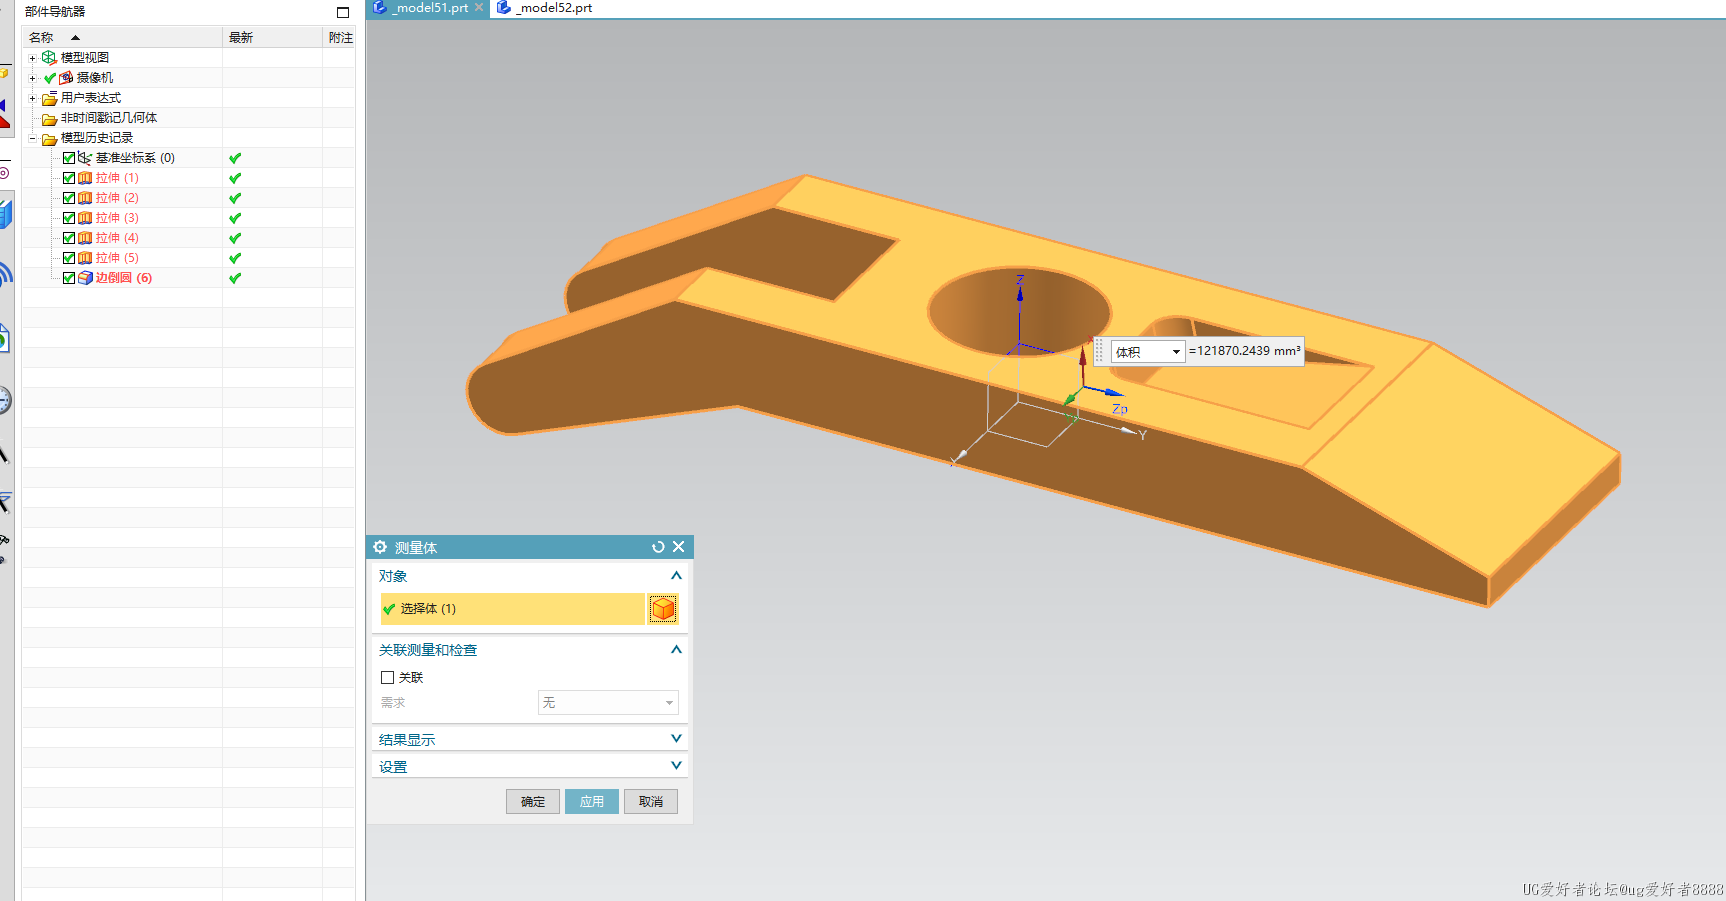Screen dimensions: 1726x901
Task: Click the blue cube icon on the left sidebar
Action: (x=5, y=214)
